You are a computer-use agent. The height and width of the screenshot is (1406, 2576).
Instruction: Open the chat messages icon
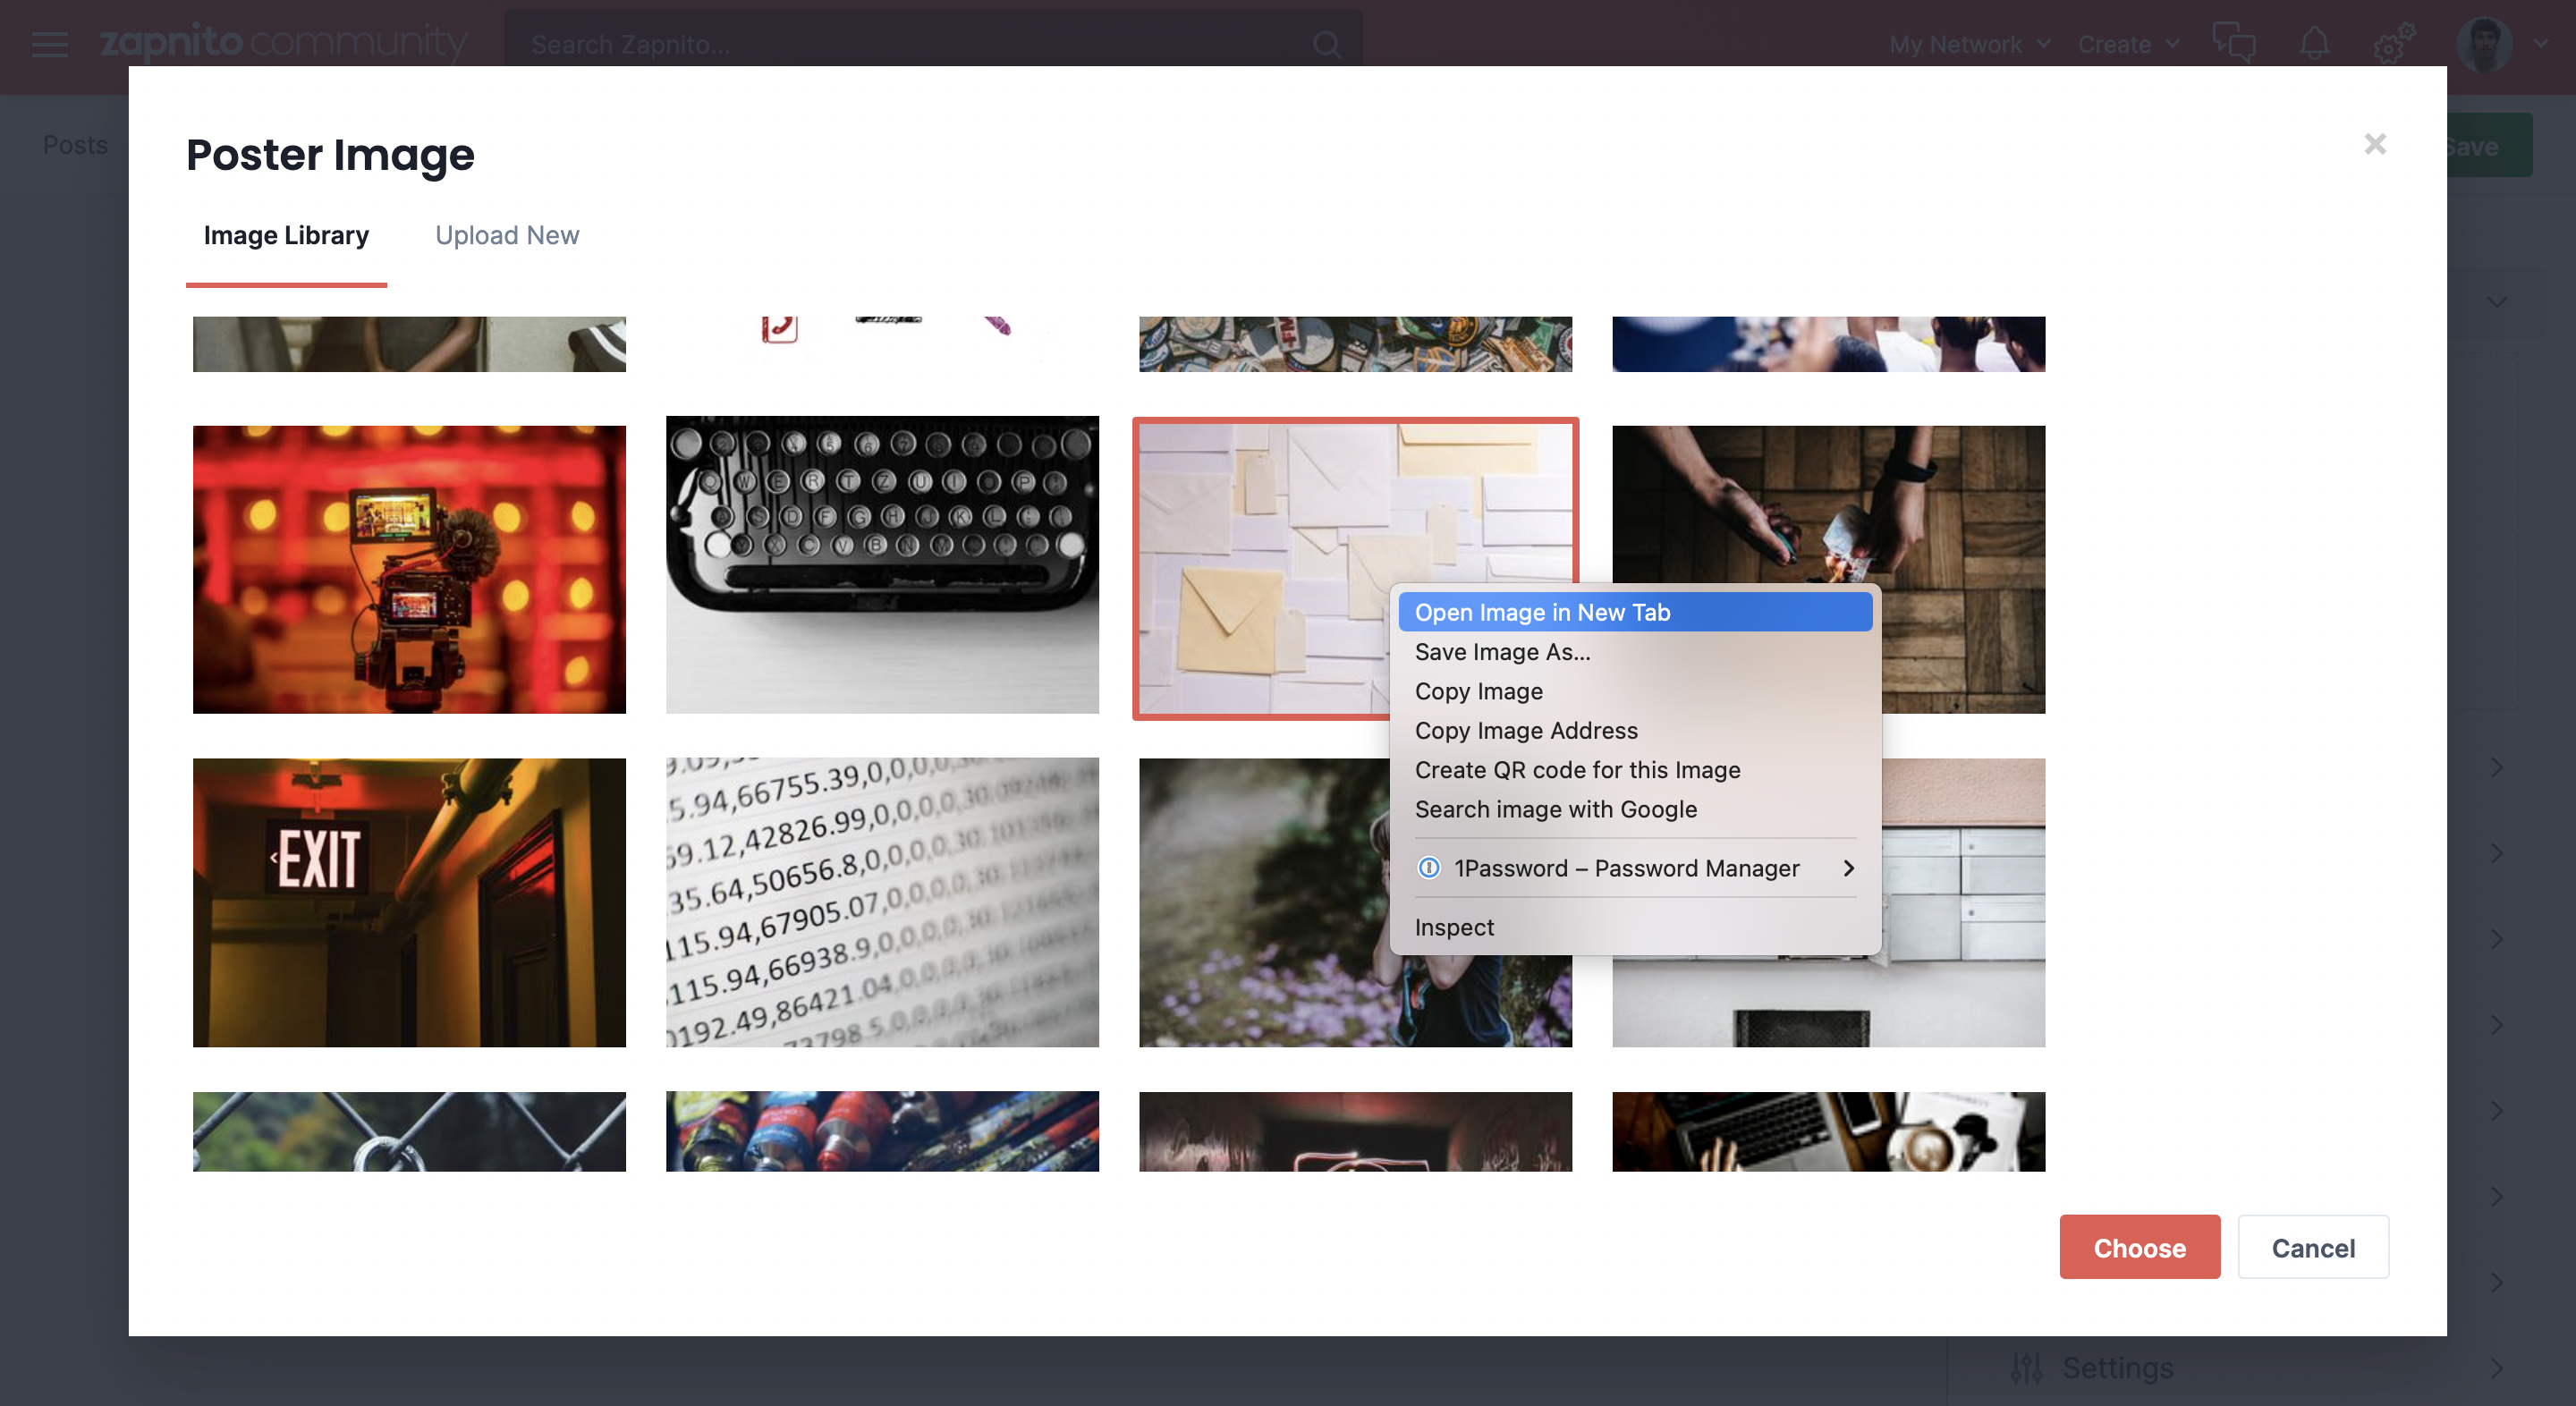coord(2233,44)
